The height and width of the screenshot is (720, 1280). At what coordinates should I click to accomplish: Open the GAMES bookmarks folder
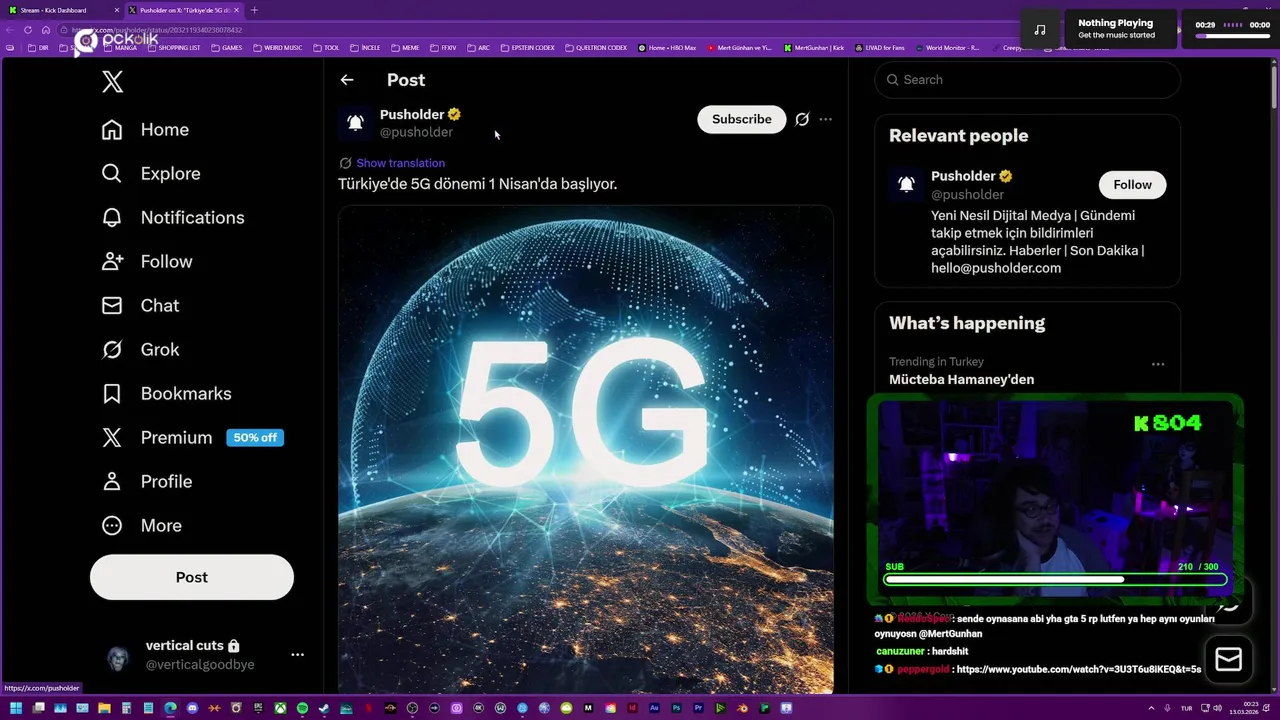coord(226,48)
